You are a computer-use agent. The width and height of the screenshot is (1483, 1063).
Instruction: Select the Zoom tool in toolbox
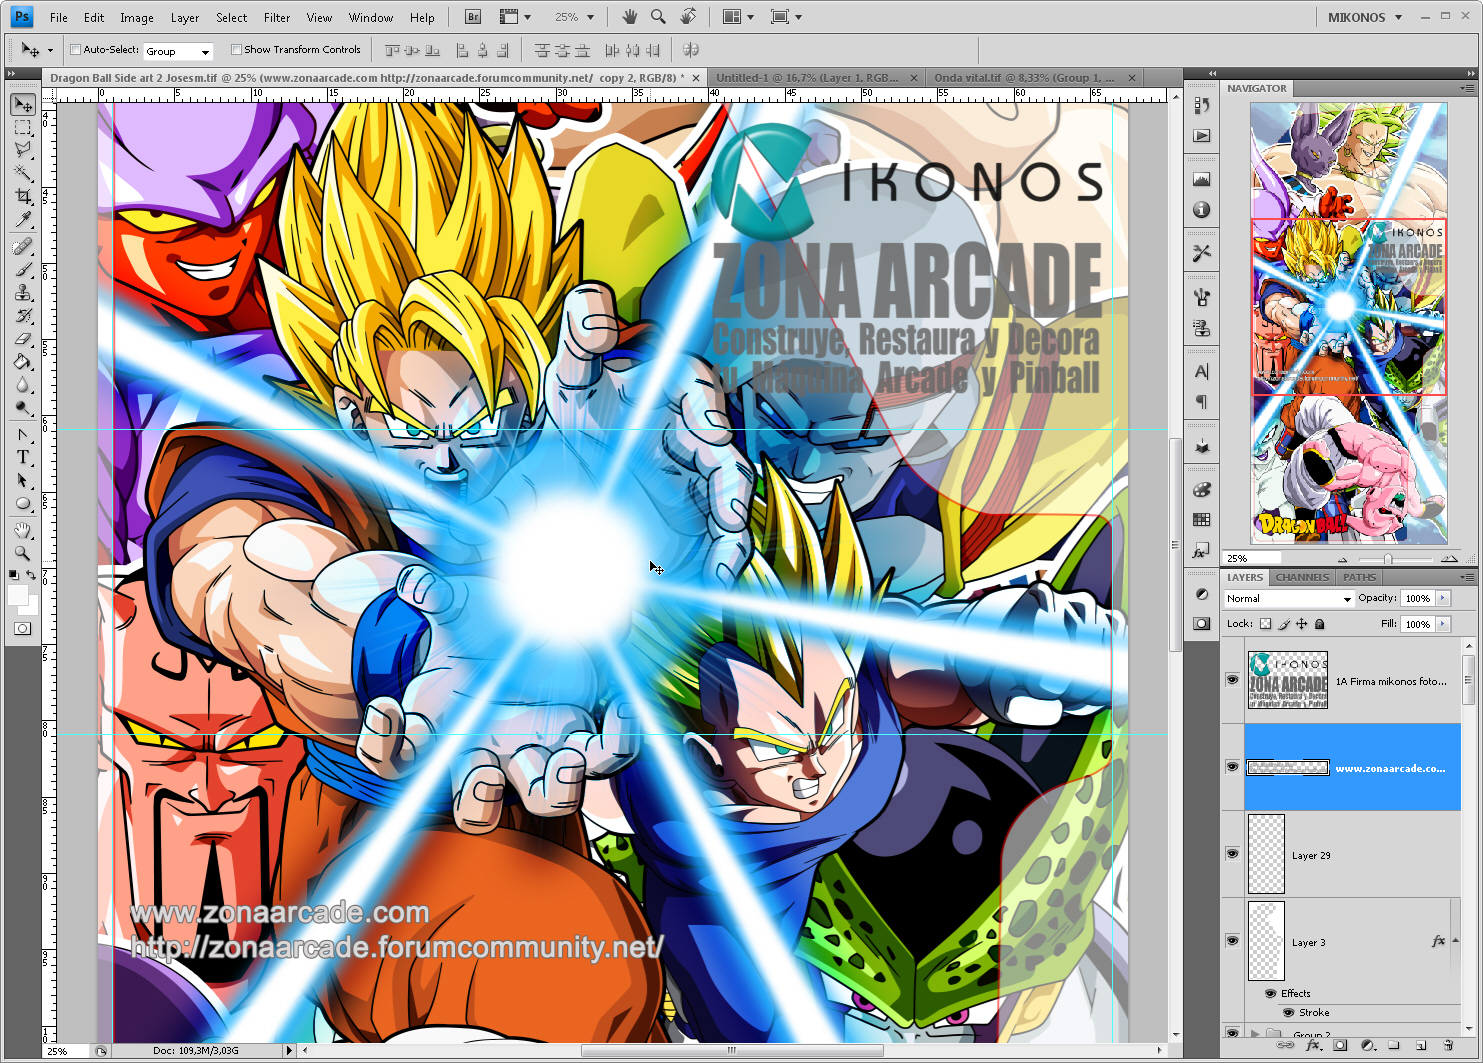(x=23, y=553)
